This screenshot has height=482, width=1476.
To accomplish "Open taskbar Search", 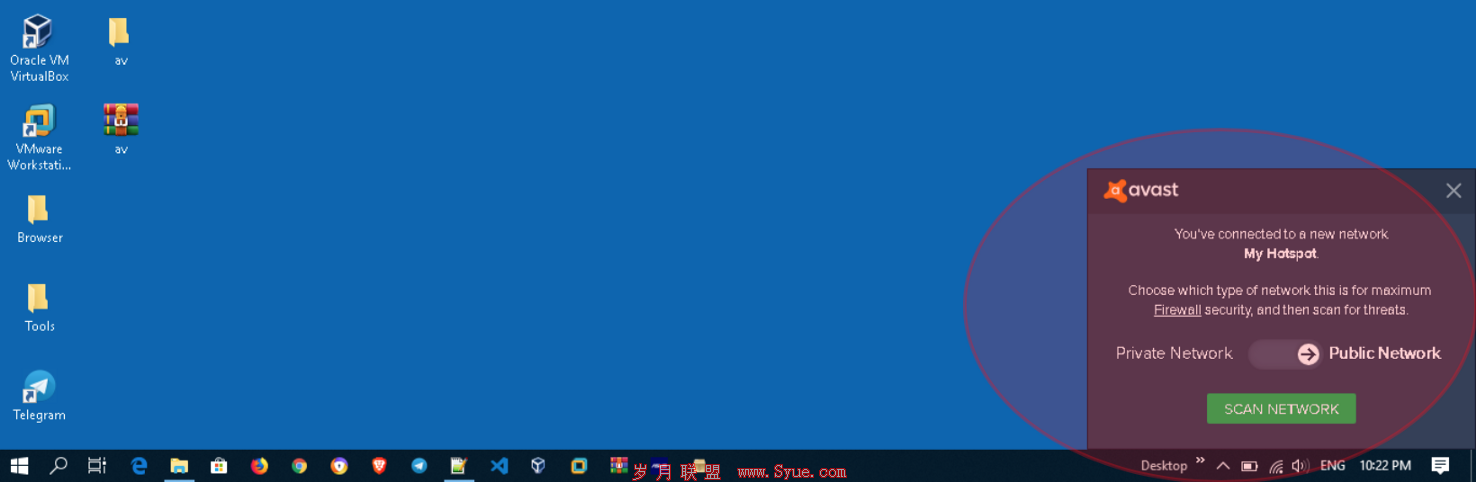I will tap(59, 465).
